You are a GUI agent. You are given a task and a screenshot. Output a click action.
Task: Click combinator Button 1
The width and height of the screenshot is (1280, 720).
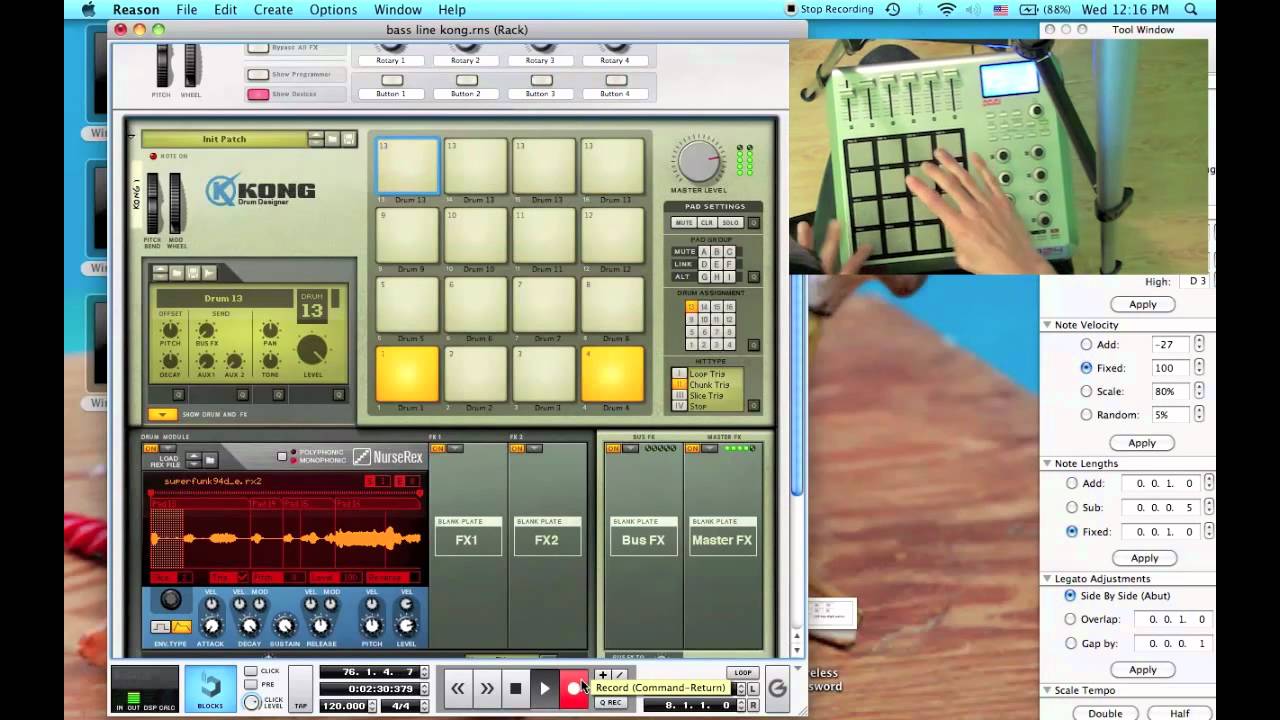pyautogui.click(x=392, y=80)
